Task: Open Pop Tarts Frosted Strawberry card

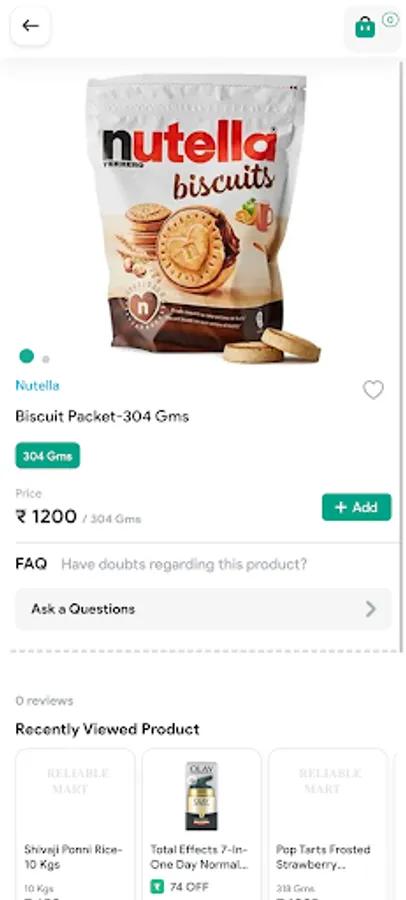Action: [x=328, y=824]
